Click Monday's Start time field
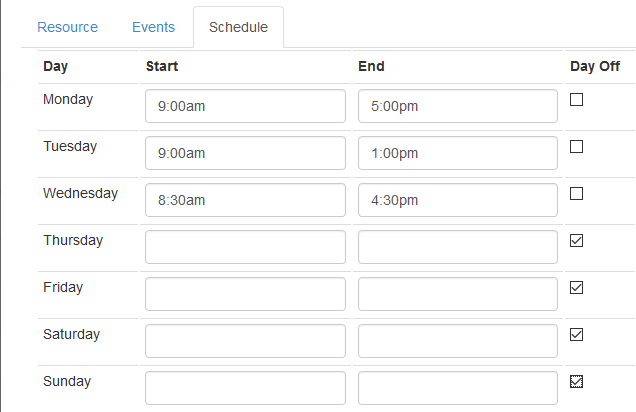This screenshot has height=412, width=636. tap(245, 106)
